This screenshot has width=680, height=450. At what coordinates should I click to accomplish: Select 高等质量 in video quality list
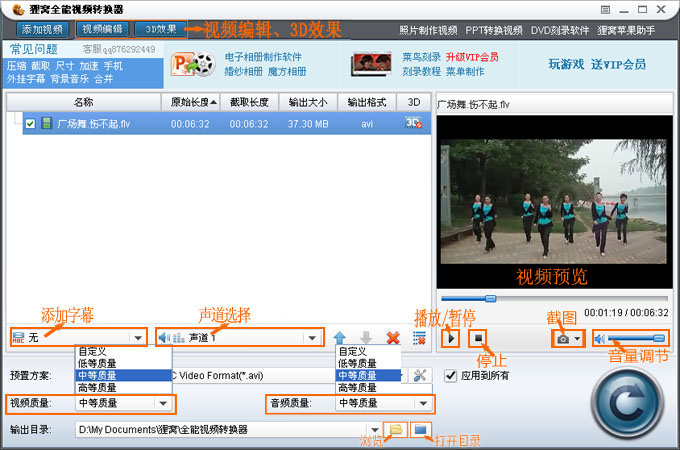[124, 387]
